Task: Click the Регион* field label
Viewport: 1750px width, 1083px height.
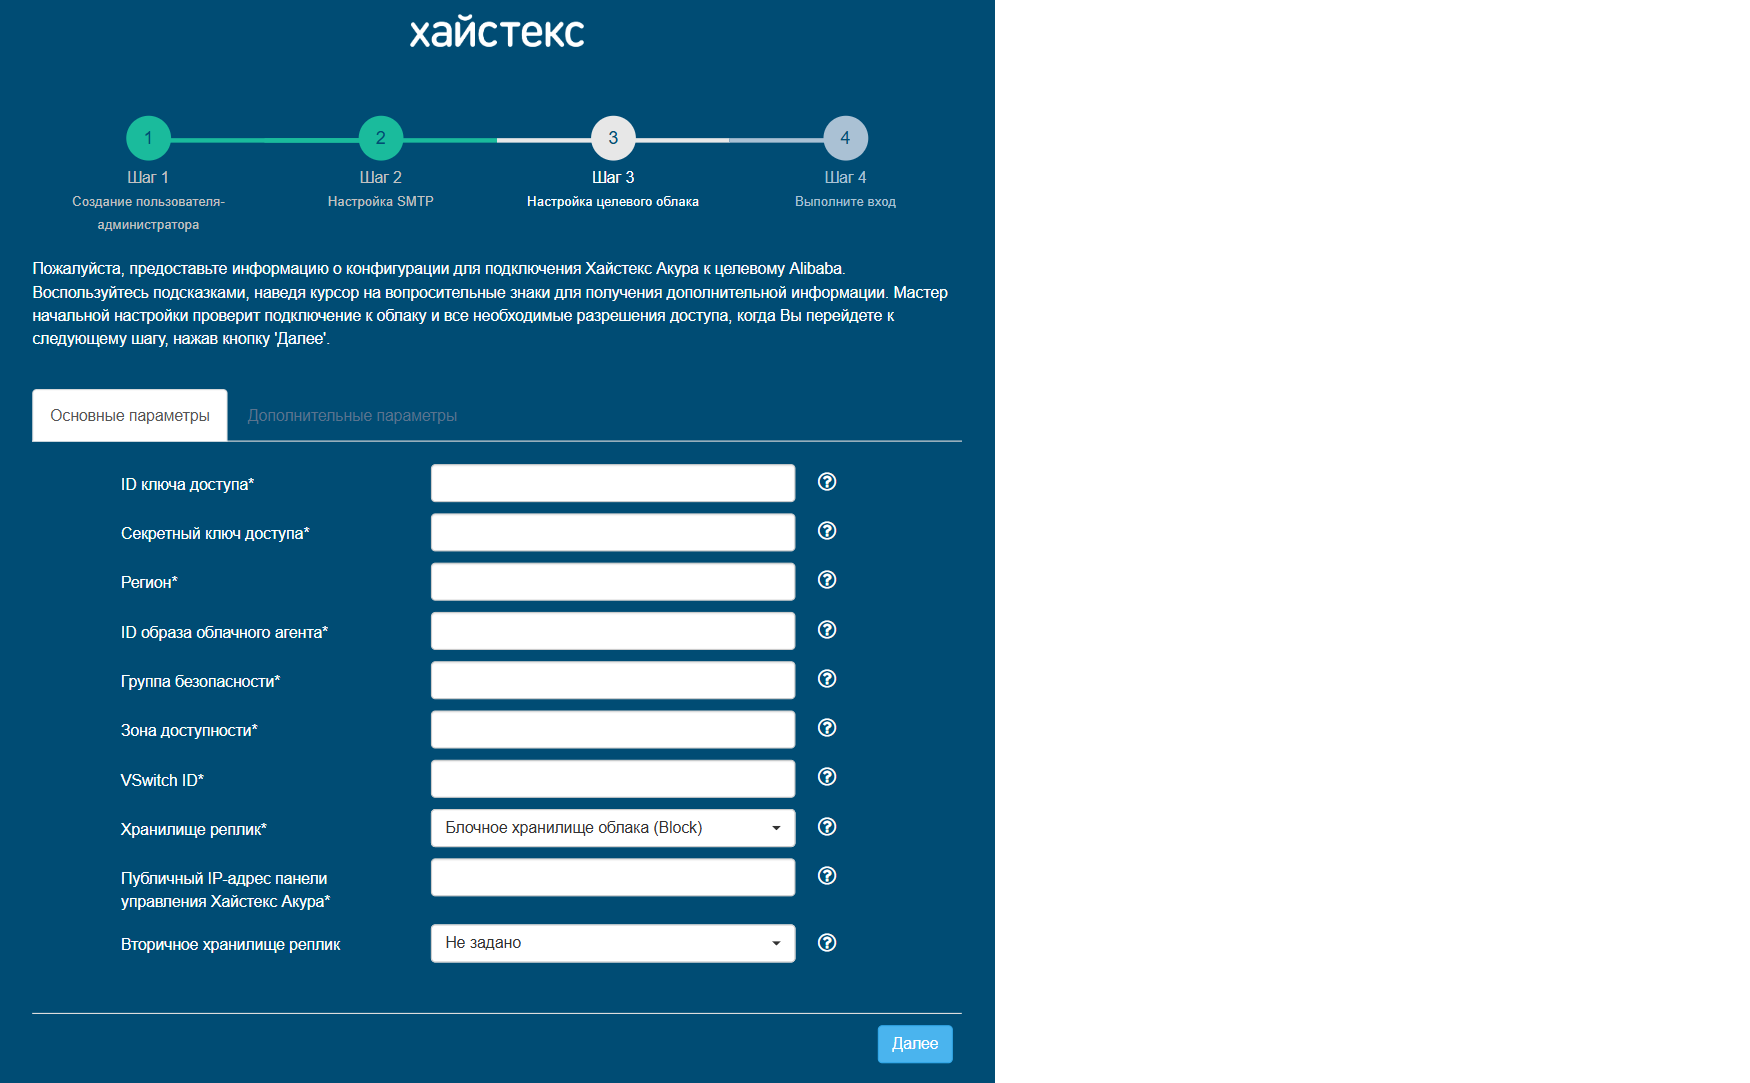Action: 149,582
